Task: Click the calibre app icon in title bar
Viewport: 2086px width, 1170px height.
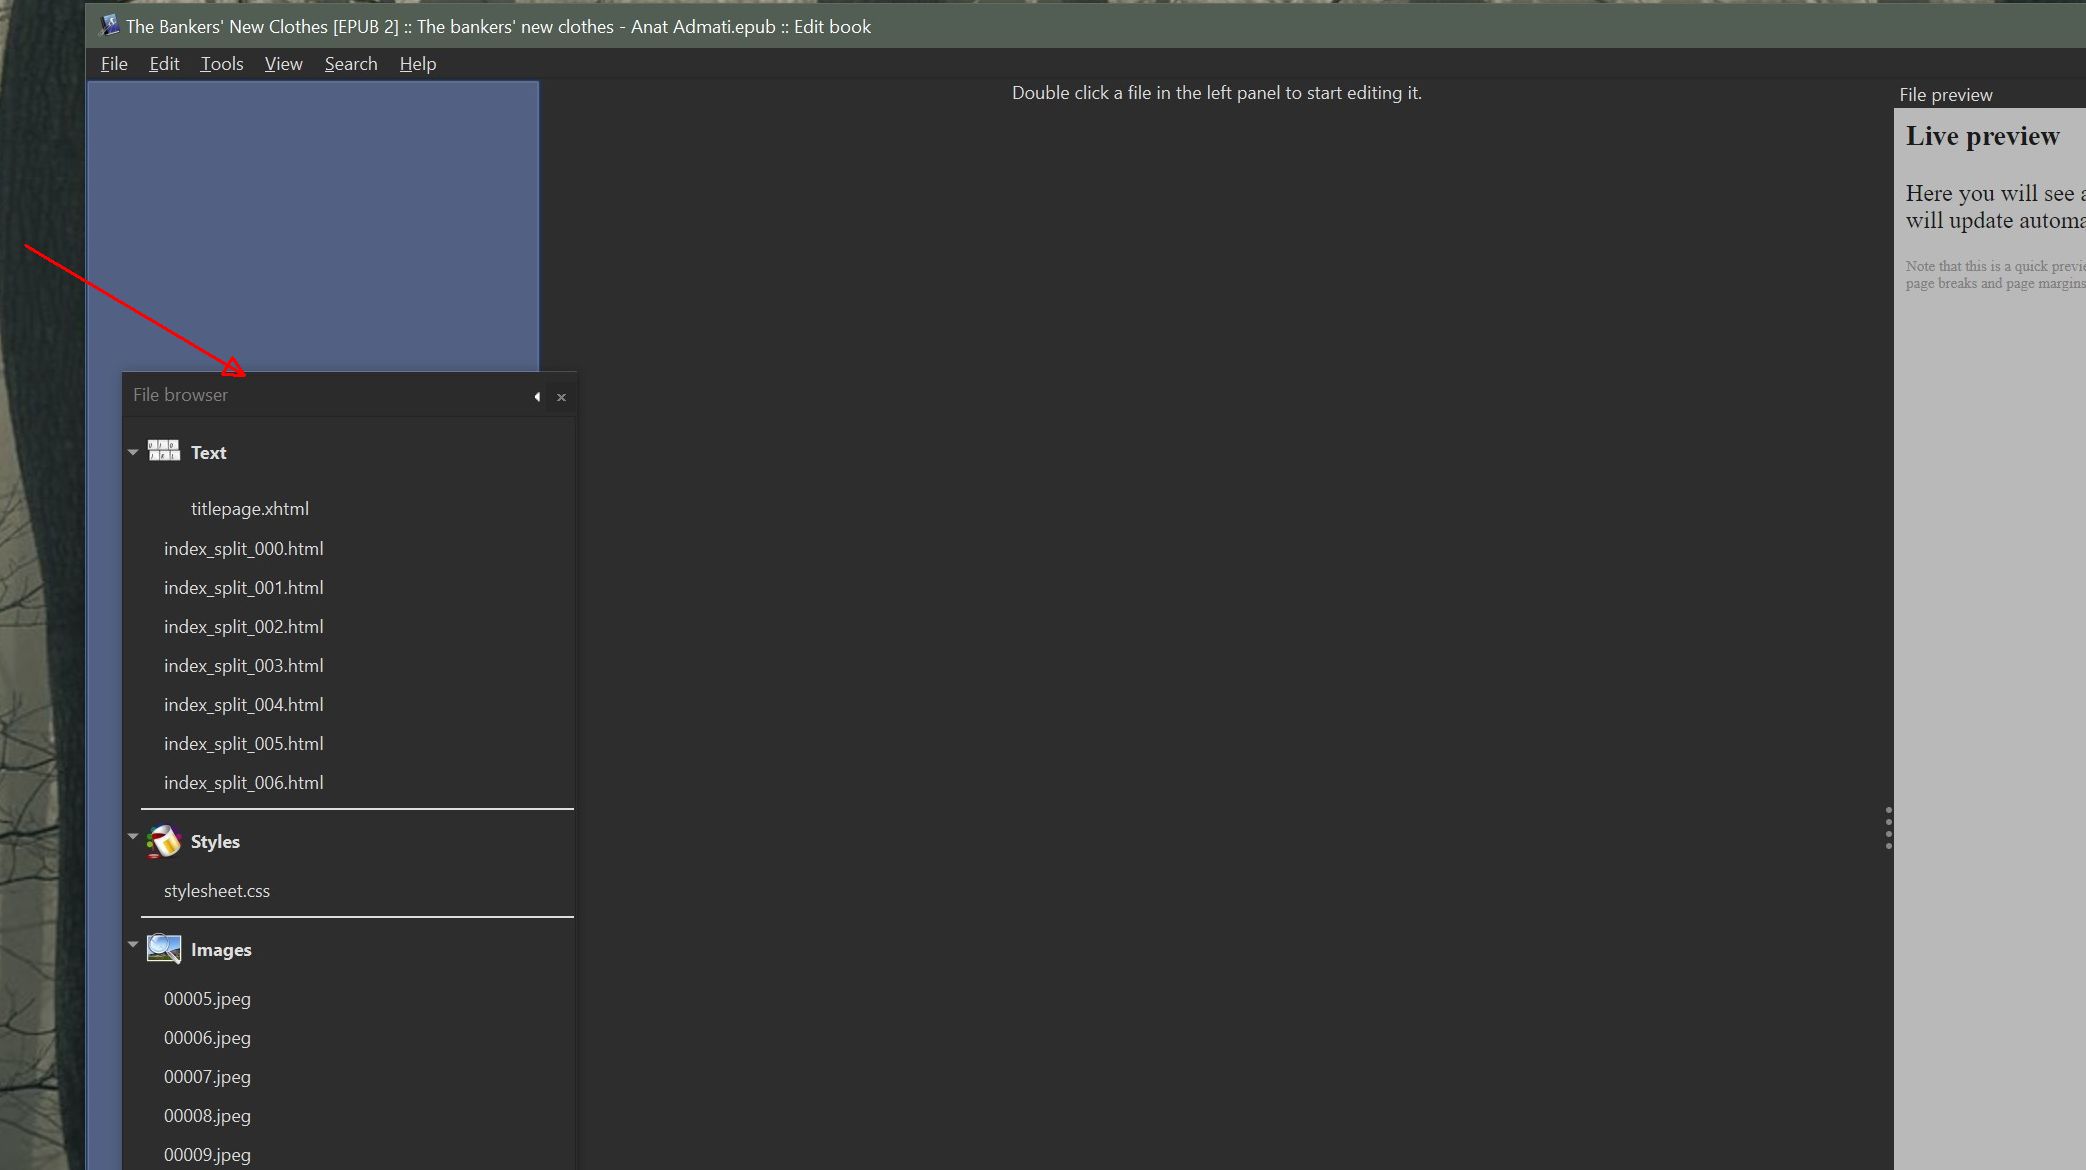Action: tap(109, 26)
